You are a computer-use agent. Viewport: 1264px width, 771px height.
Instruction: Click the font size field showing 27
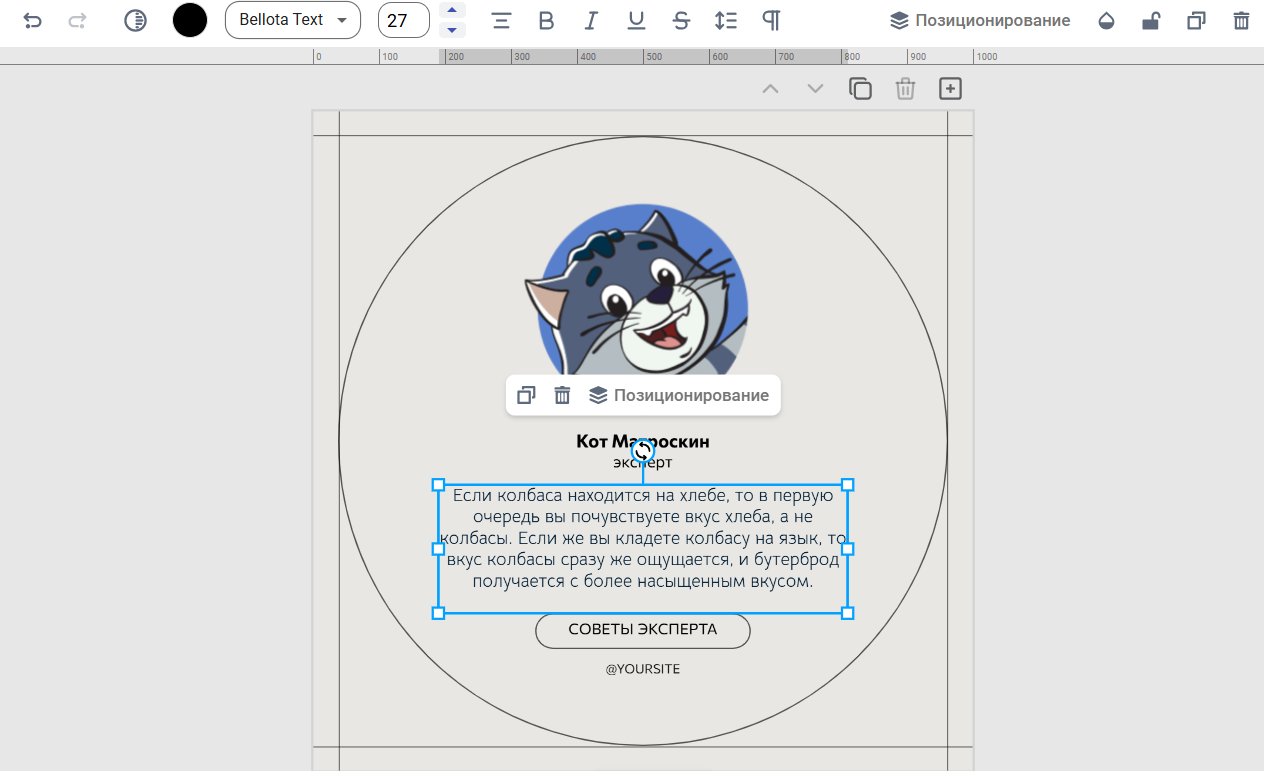point(404,20)
